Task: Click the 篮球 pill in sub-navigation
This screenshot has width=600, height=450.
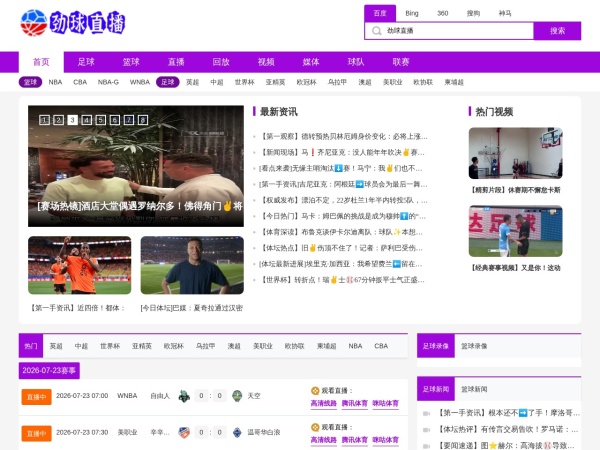Action: pos(30,82)
